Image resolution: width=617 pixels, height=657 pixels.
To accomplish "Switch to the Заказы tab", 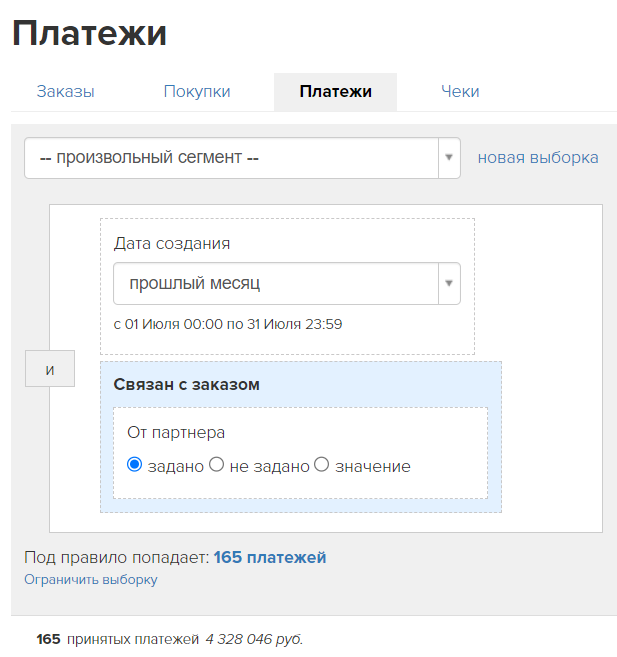I will (x=65, y=91).
